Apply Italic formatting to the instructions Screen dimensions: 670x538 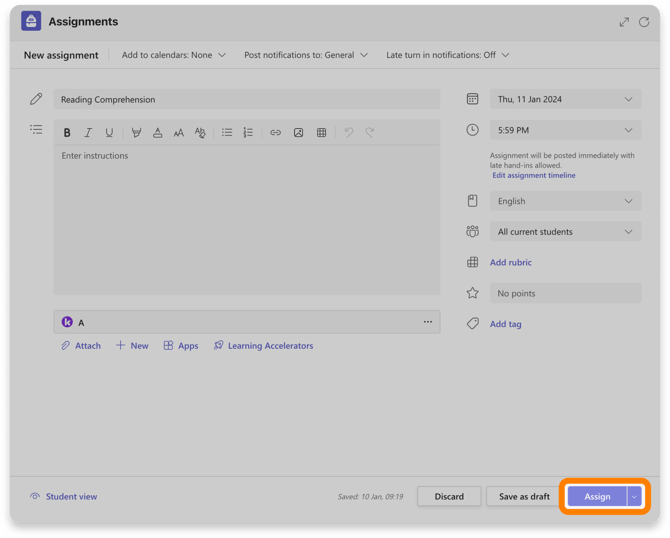pos(88,132)
